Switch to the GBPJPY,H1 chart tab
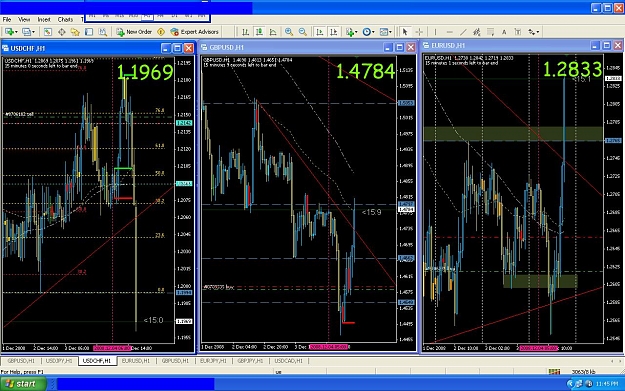The image size is (625, 391). tap(250, 361)
